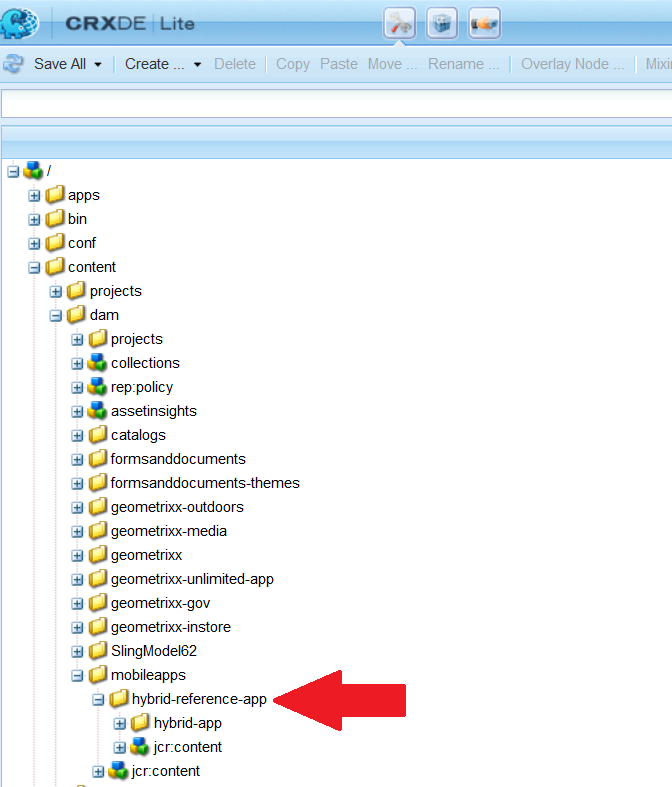The width and height of the screenshot is (672, 787).
Task: Collapse the content folder
Action: pyautogui.click(x=34, y=268)
